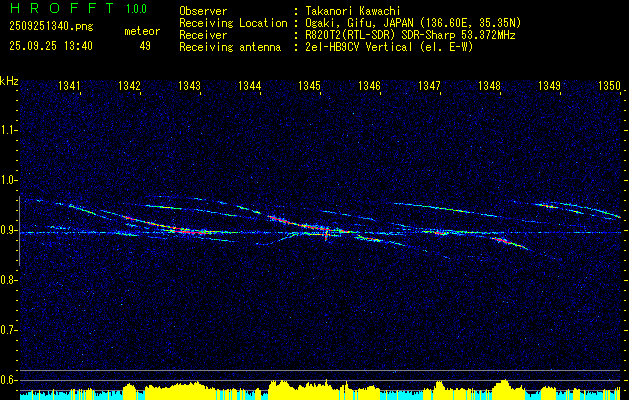Click the 1348 time axis label
The image size is (629, 400).
[489, 86]
